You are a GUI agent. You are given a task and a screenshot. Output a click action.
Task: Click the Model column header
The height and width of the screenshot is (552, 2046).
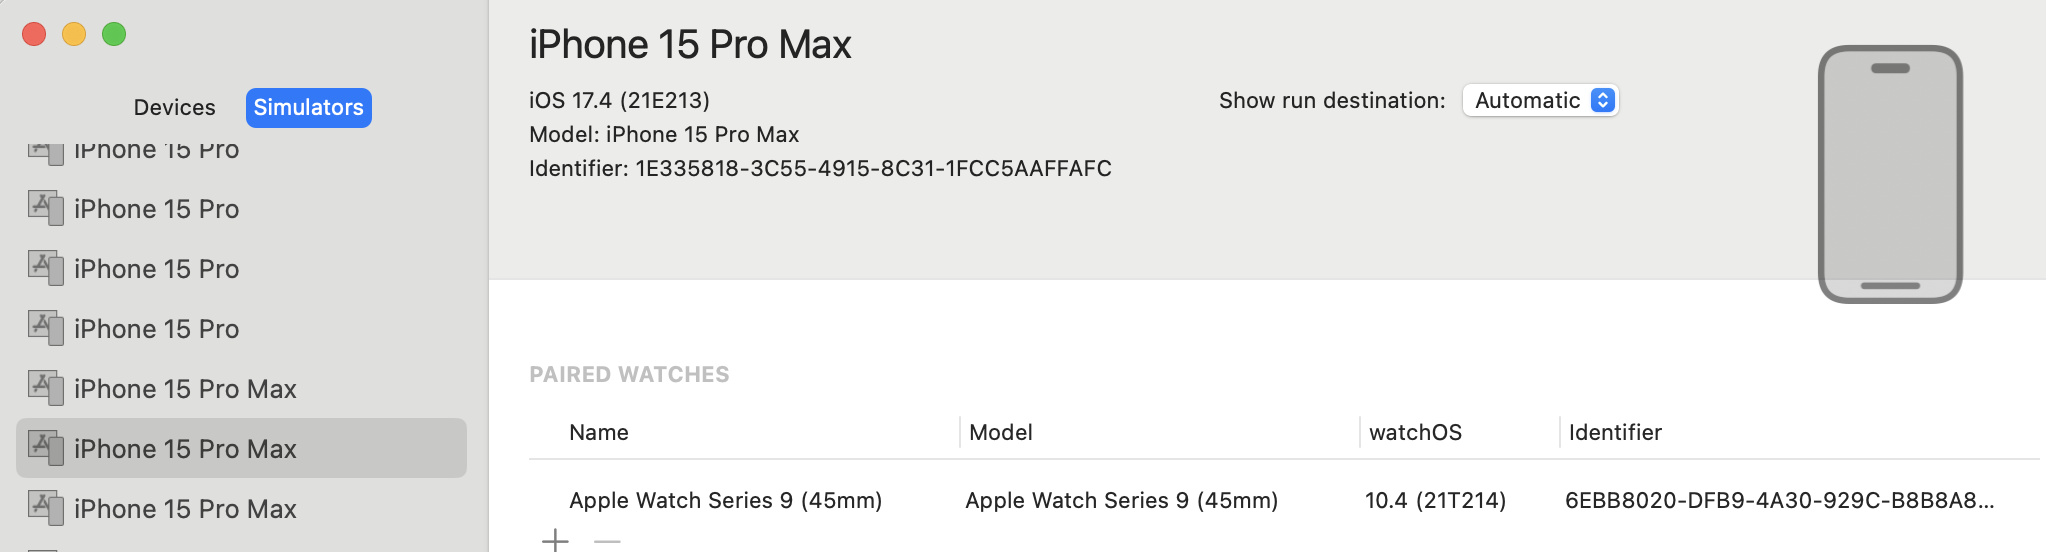click(x=1001, y=432)
